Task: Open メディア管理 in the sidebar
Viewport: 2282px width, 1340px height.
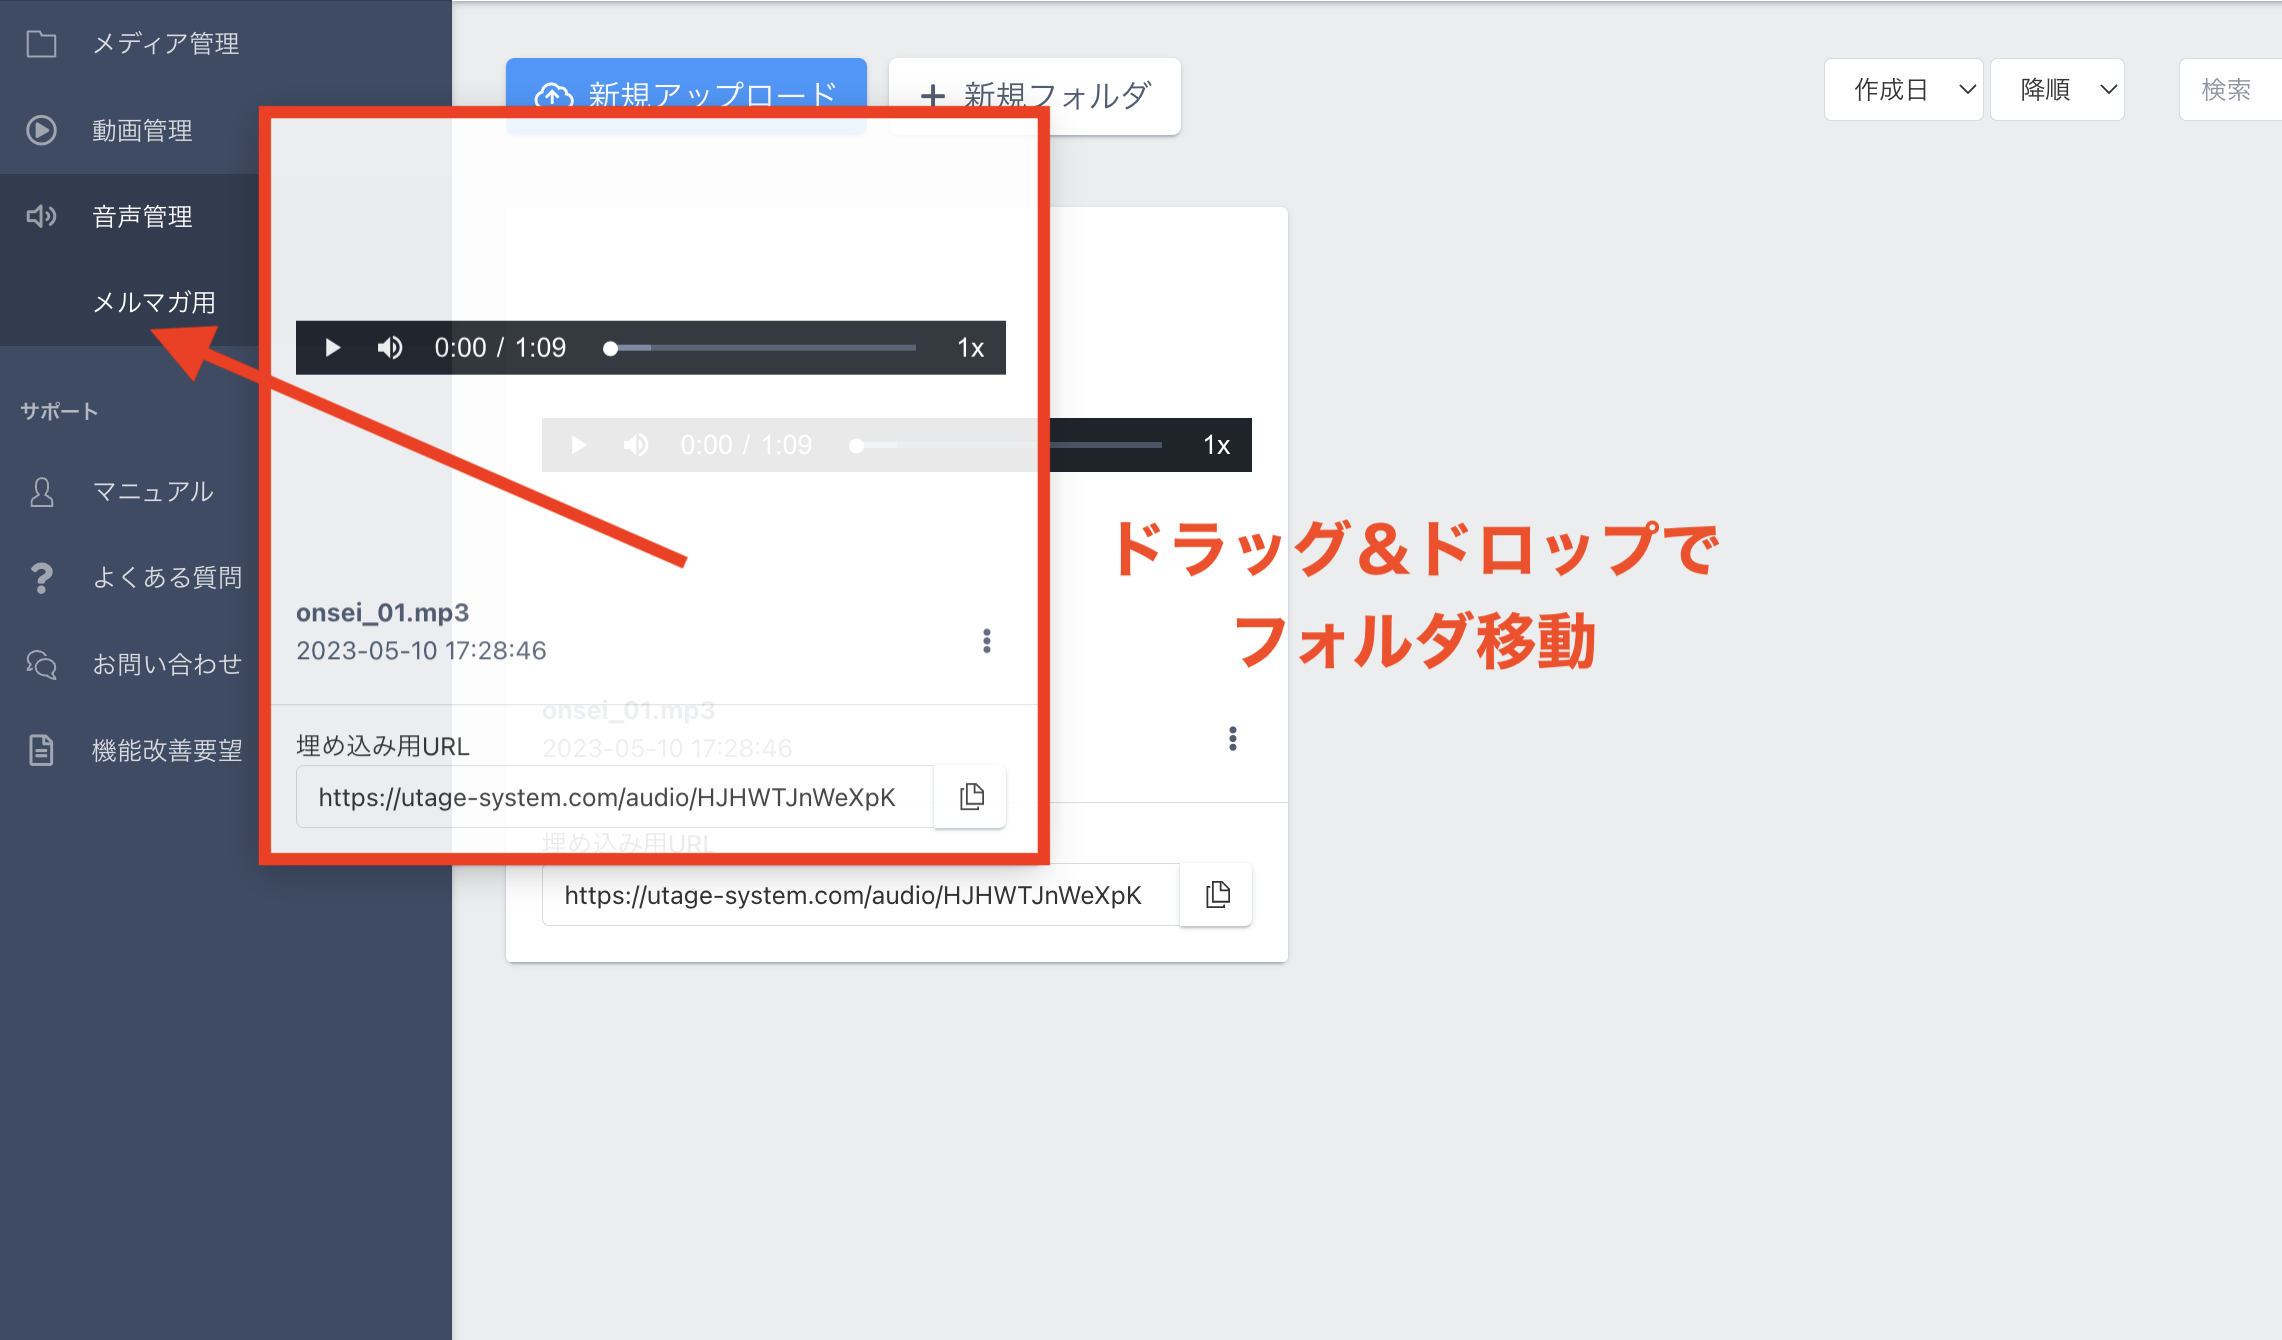Action: [x=165, y=44]
